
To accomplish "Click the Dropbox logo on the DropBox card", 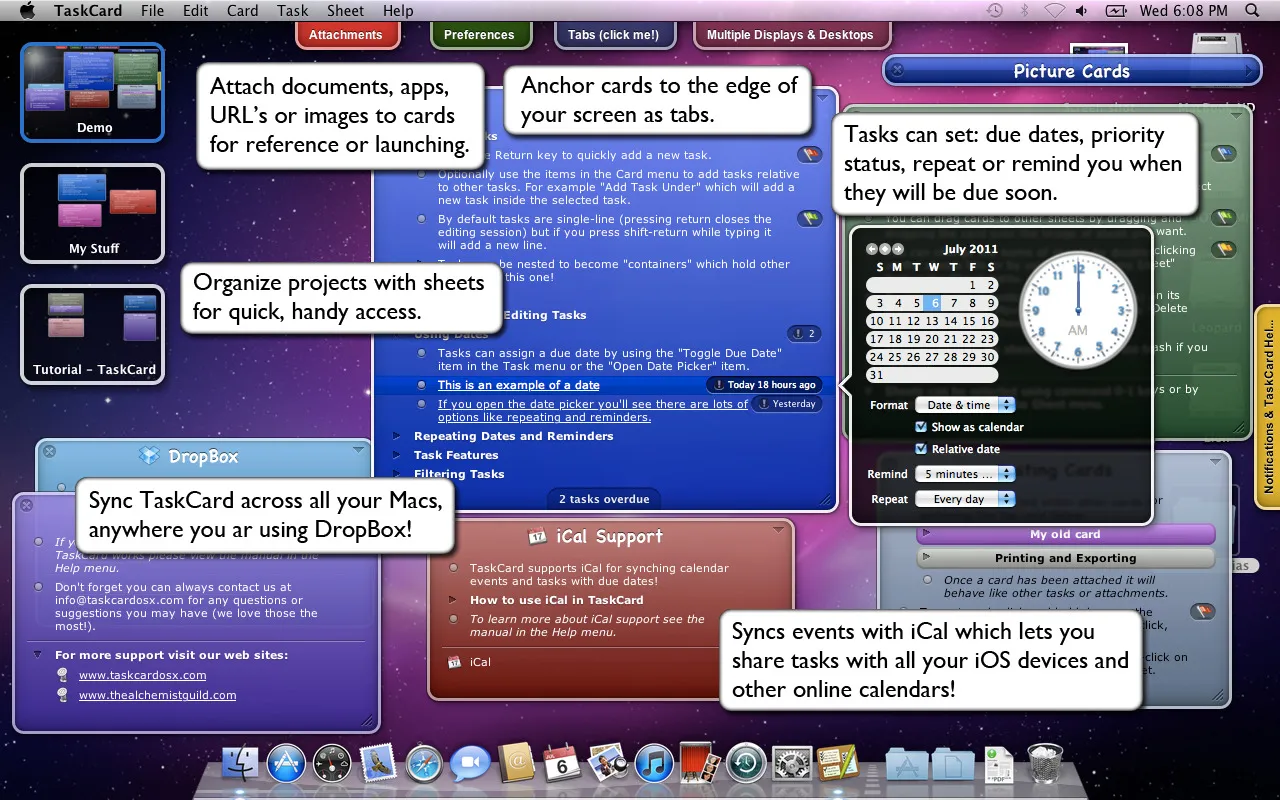I will 149,457.
